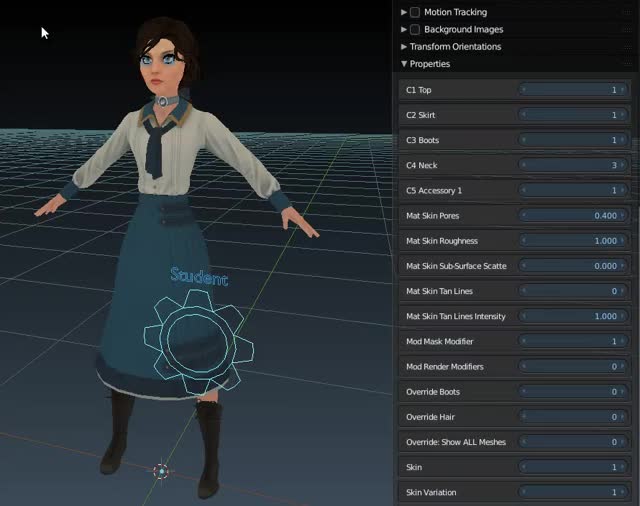Decrease Mat Skin Roughness with left arrow
Image resolution: width=640 pixels, height=506 pixels.
[524, 241]
